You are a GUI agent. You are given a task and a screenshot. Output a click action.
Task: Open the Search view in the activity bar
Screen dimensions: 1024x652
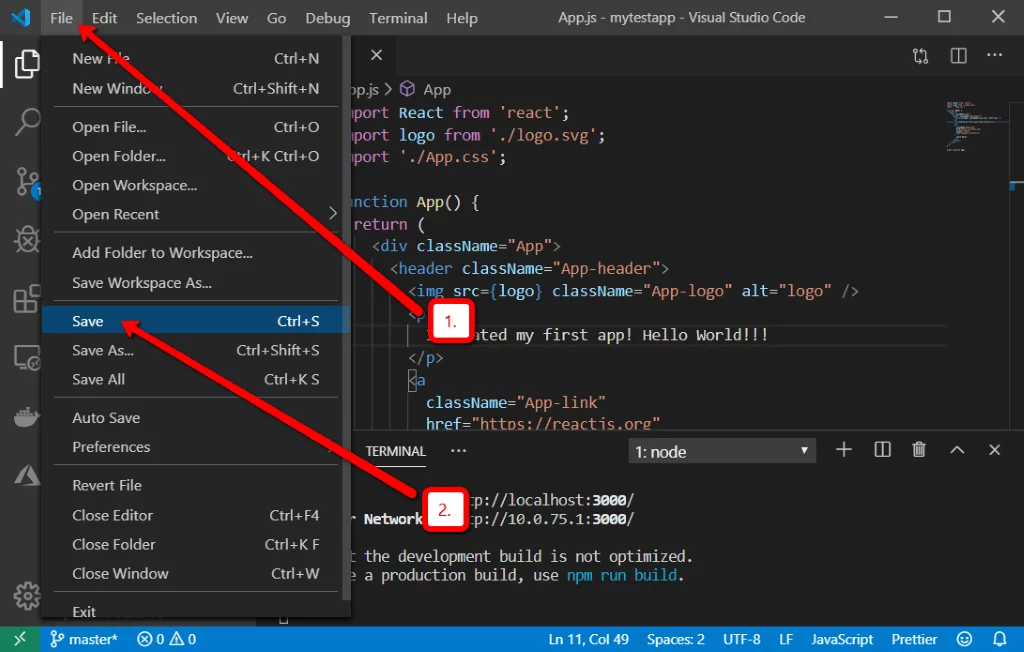27,122
